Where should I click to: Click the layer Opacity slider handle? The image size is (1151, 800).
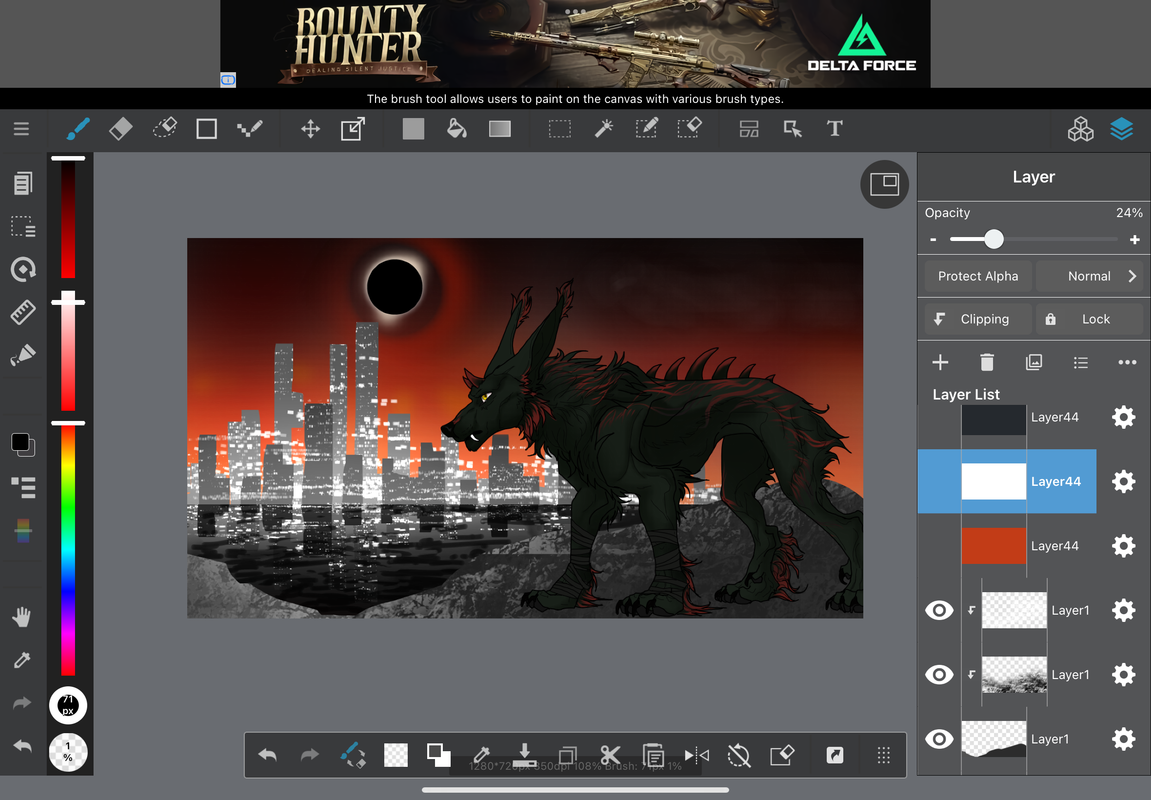click(x=993, y=239)
